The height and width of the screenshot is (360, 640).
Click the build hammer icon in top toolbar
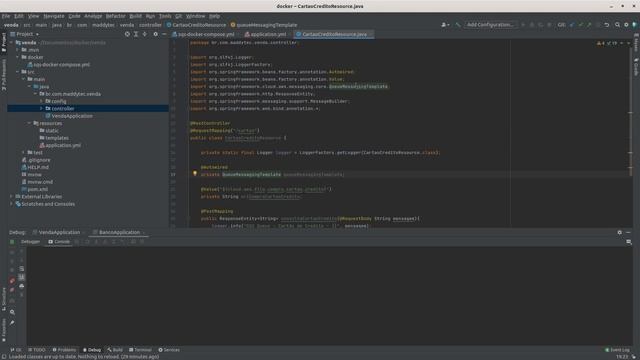458,25
